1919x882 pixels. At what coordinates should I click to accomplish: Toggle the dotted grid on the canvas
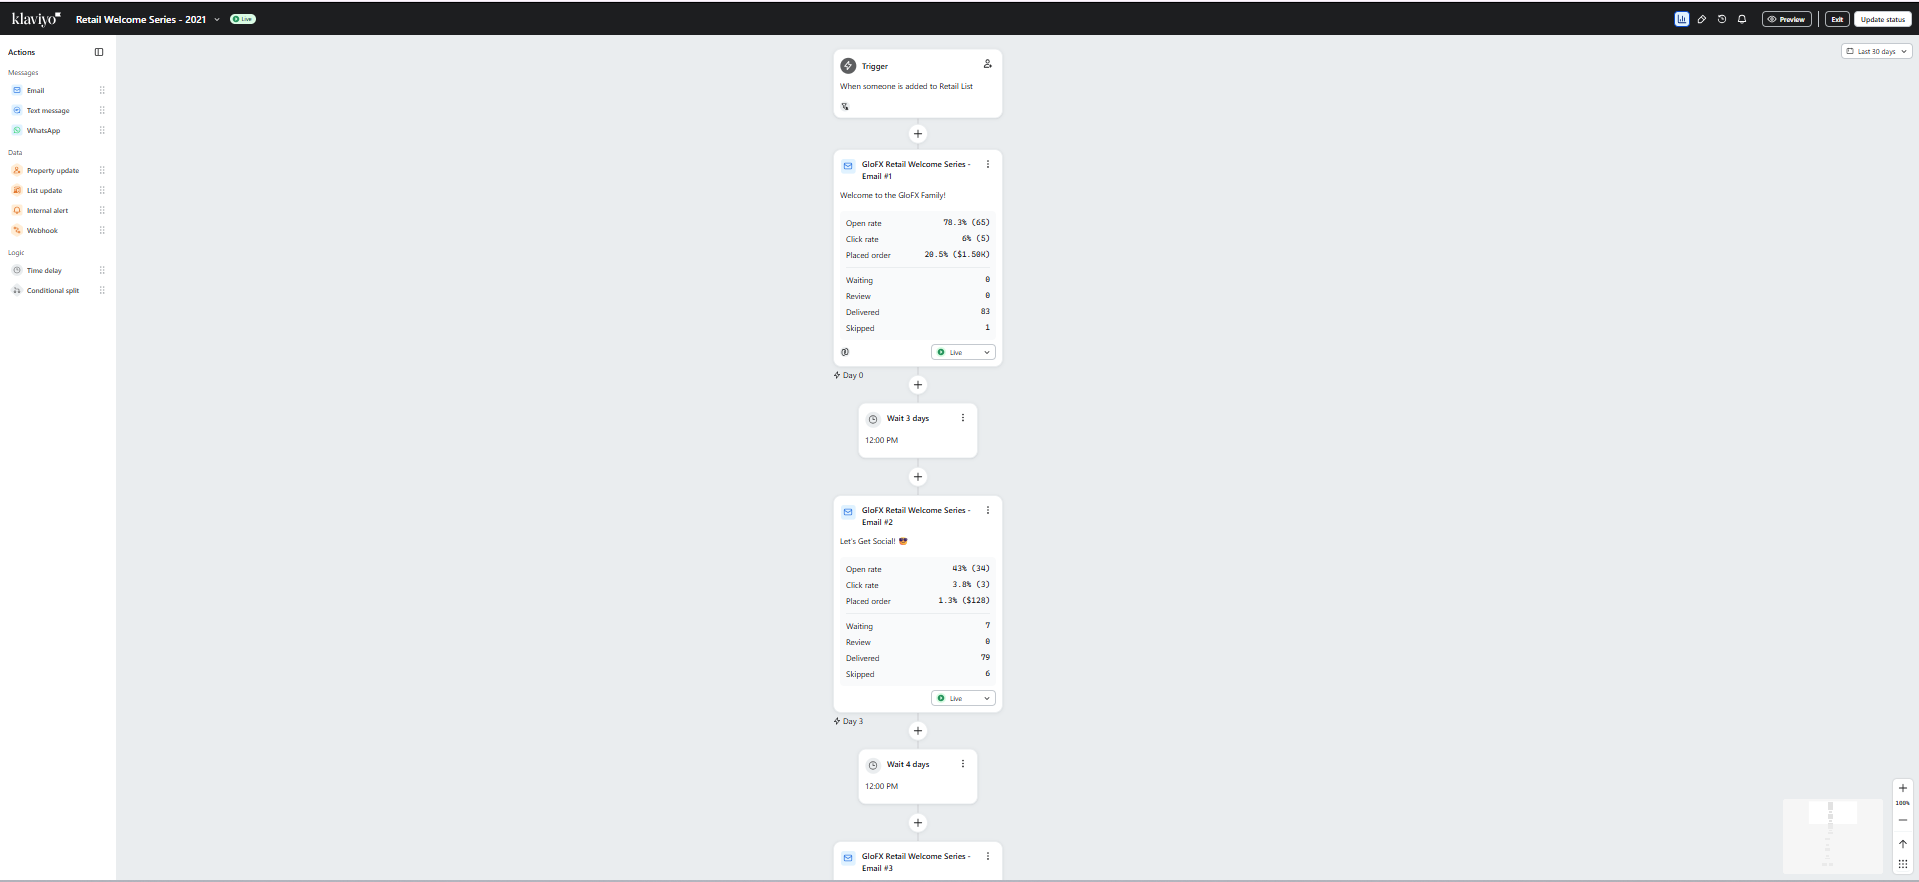coord(1903,864)
